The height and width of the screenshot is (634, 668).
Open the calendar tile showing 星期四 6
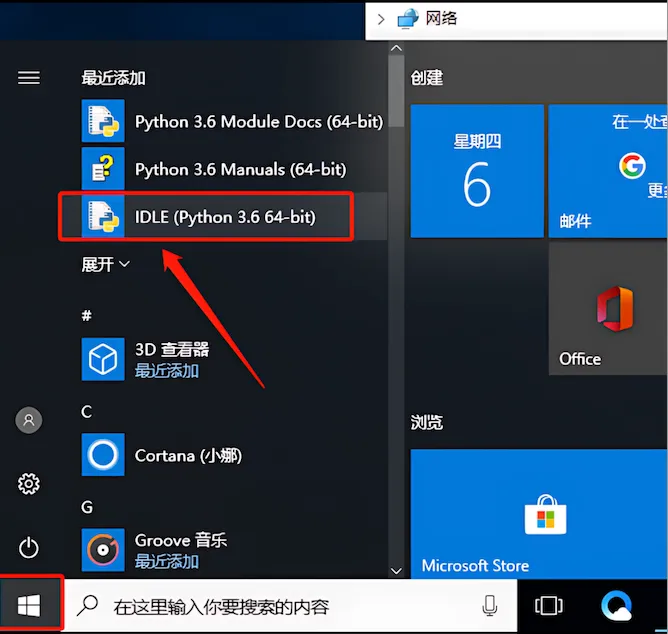coord(477,171)
